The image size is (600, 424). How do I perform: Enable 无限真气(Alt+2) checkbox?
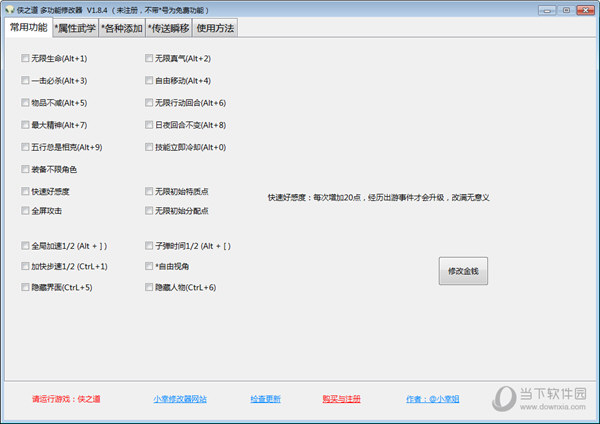[x=149, y=58]
